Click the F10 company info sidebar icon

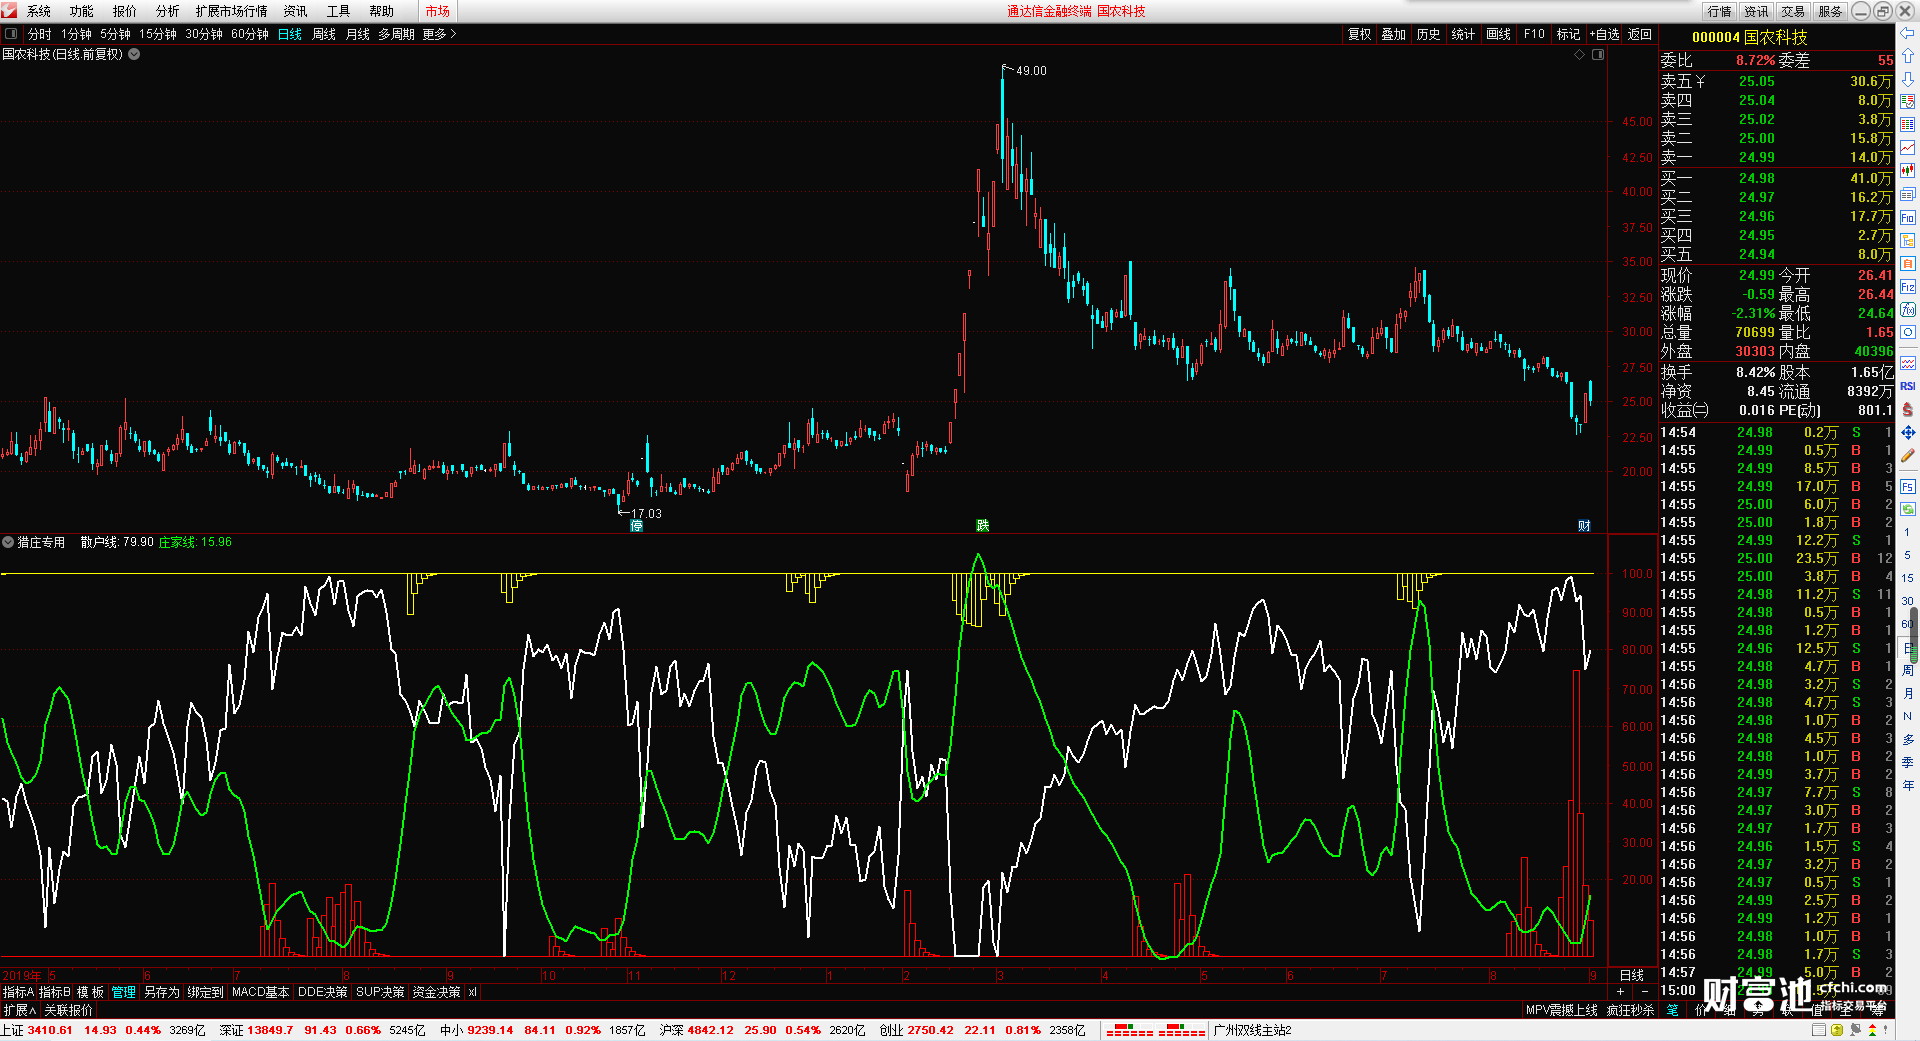pos(1908,217)
